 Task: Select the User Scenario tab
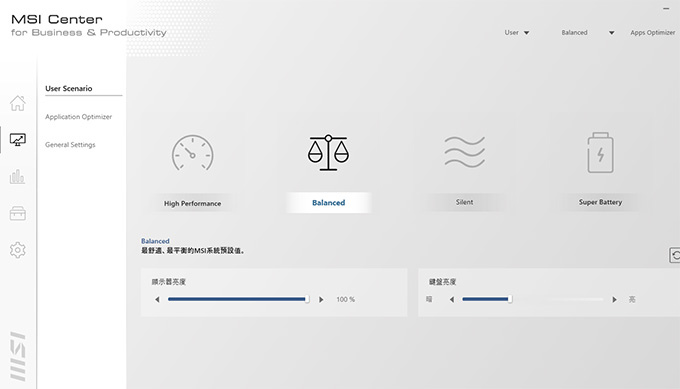[69, 88]
